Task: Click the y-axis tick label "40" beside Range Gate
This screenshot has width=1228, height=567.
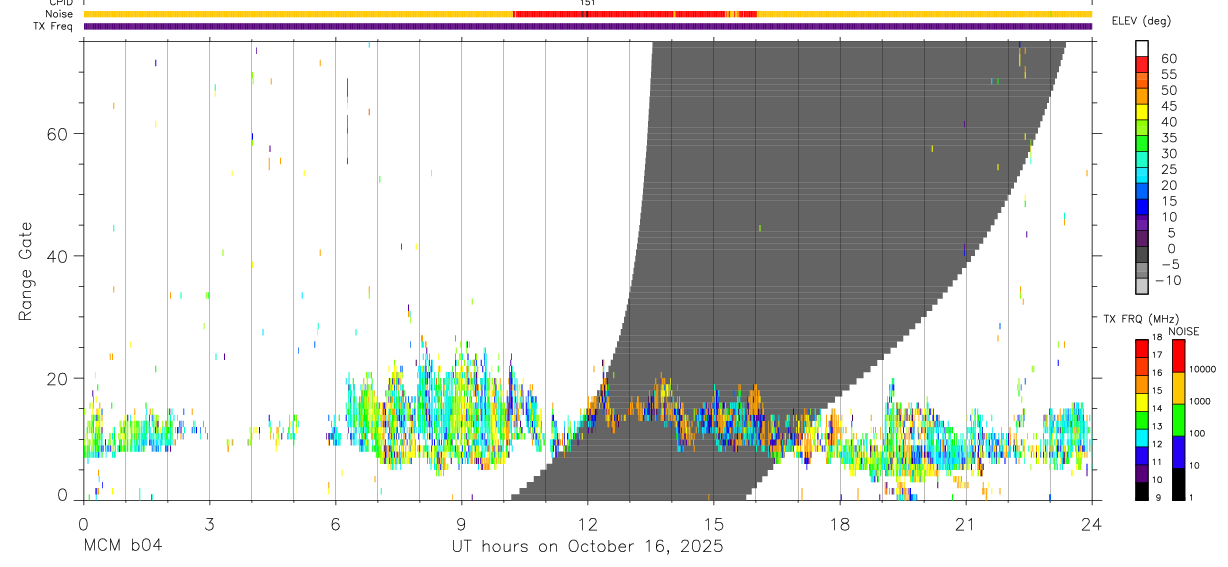Action: pos(59,256)
